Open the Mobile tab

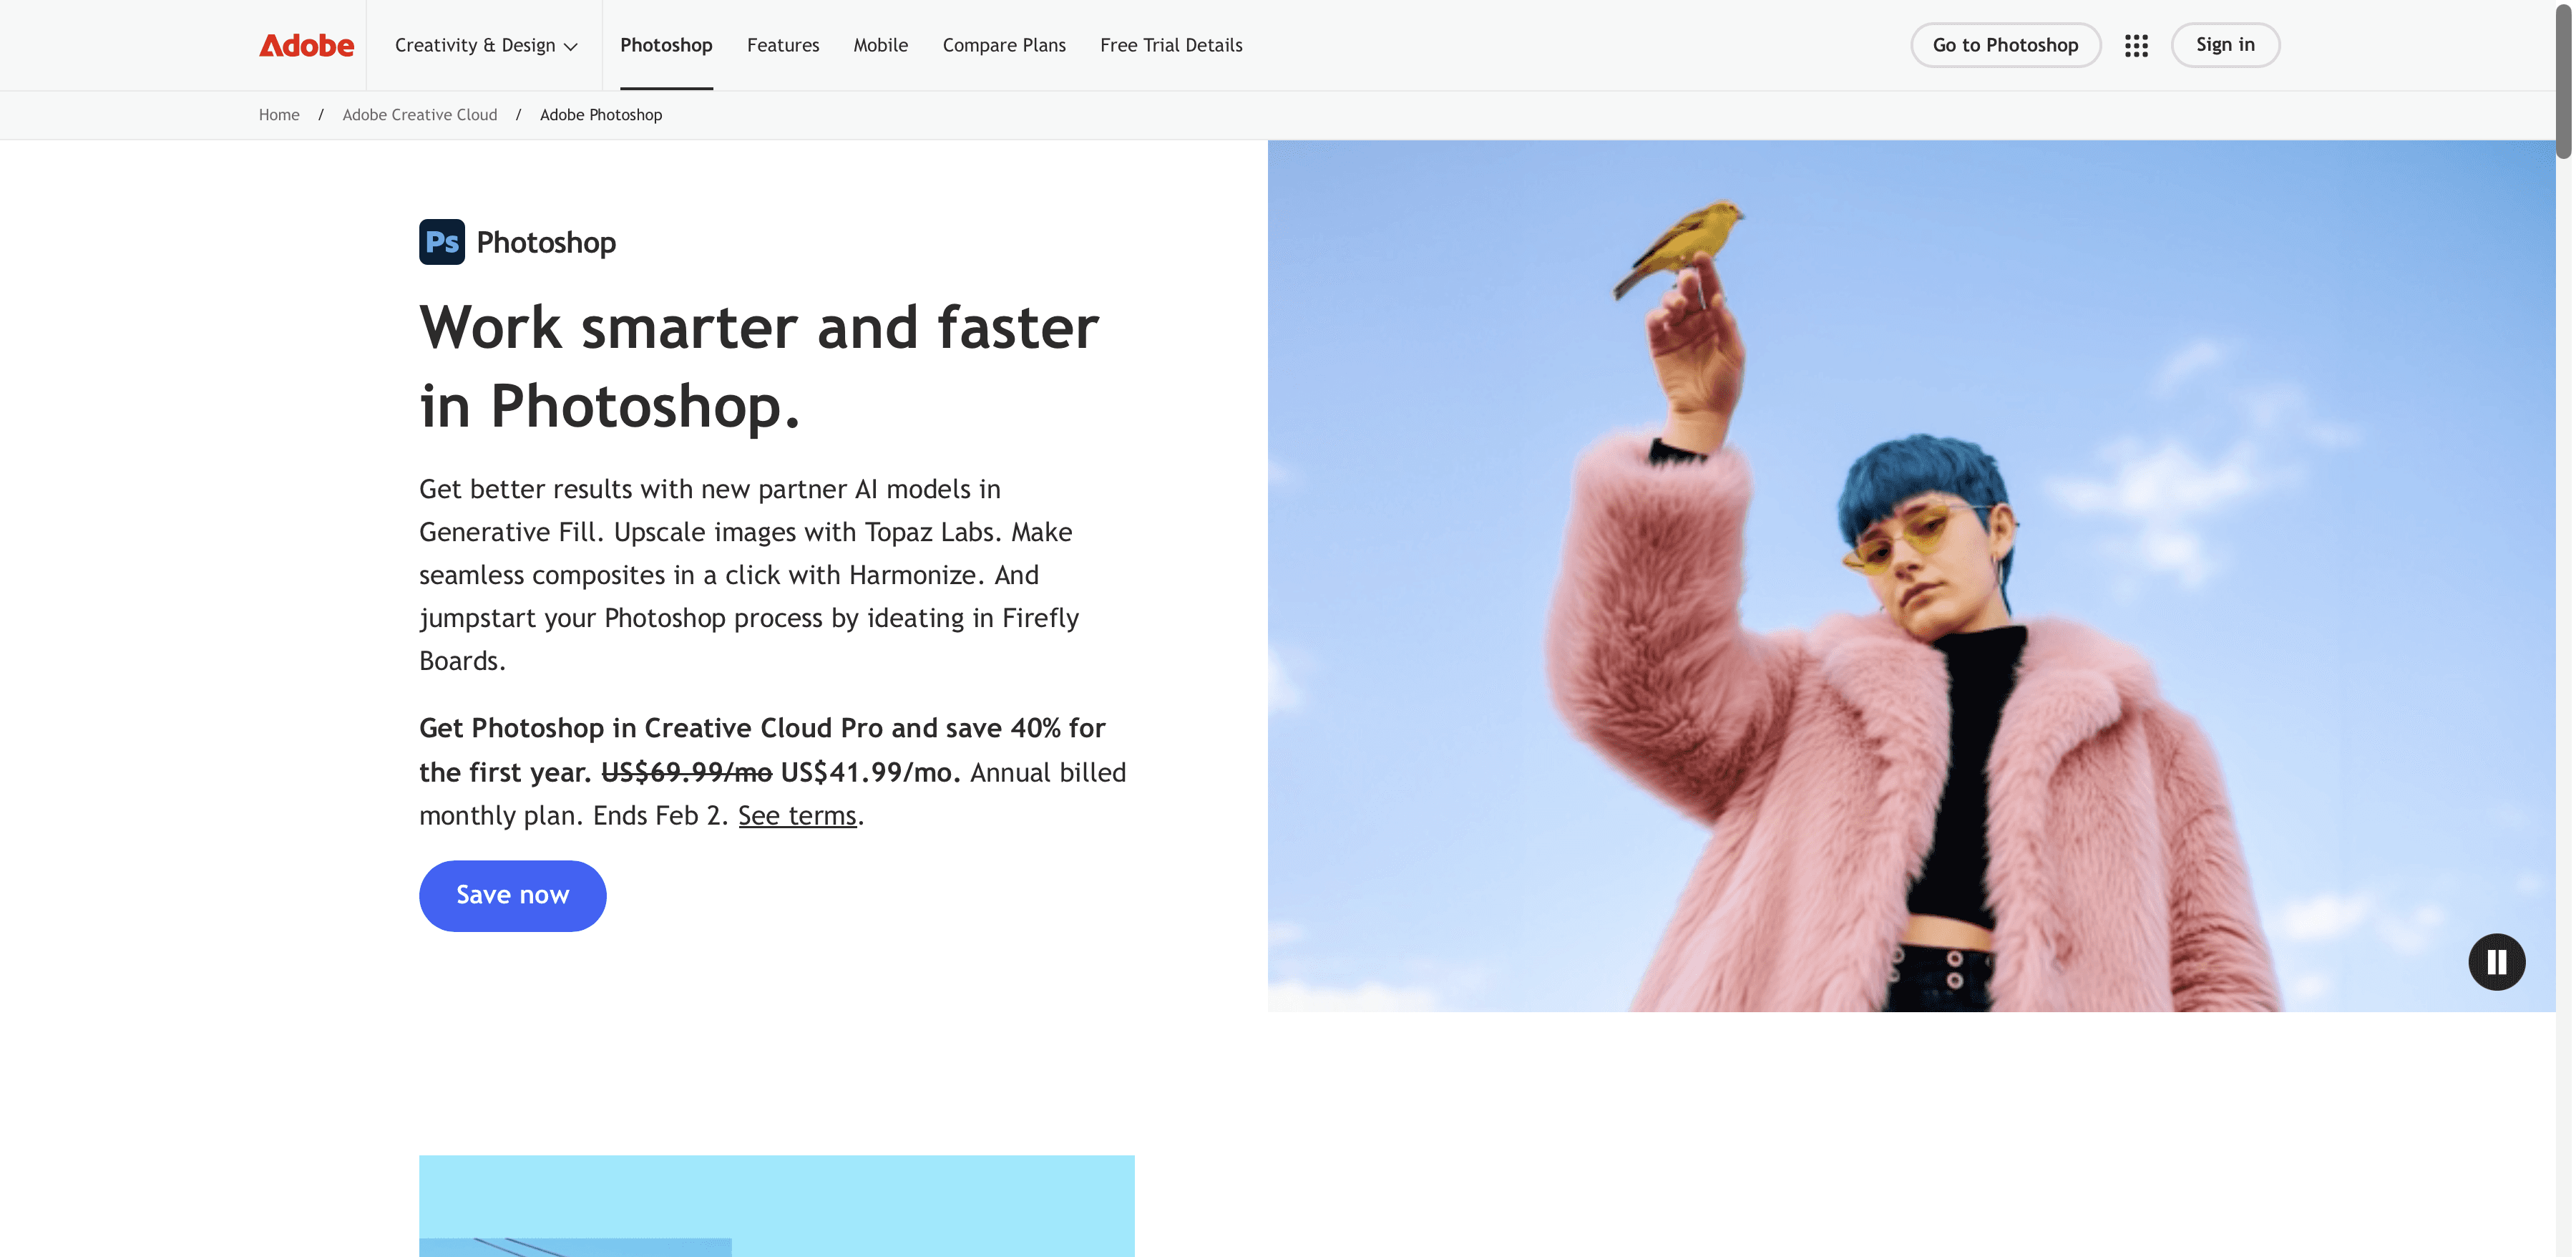tap(880, 45)
